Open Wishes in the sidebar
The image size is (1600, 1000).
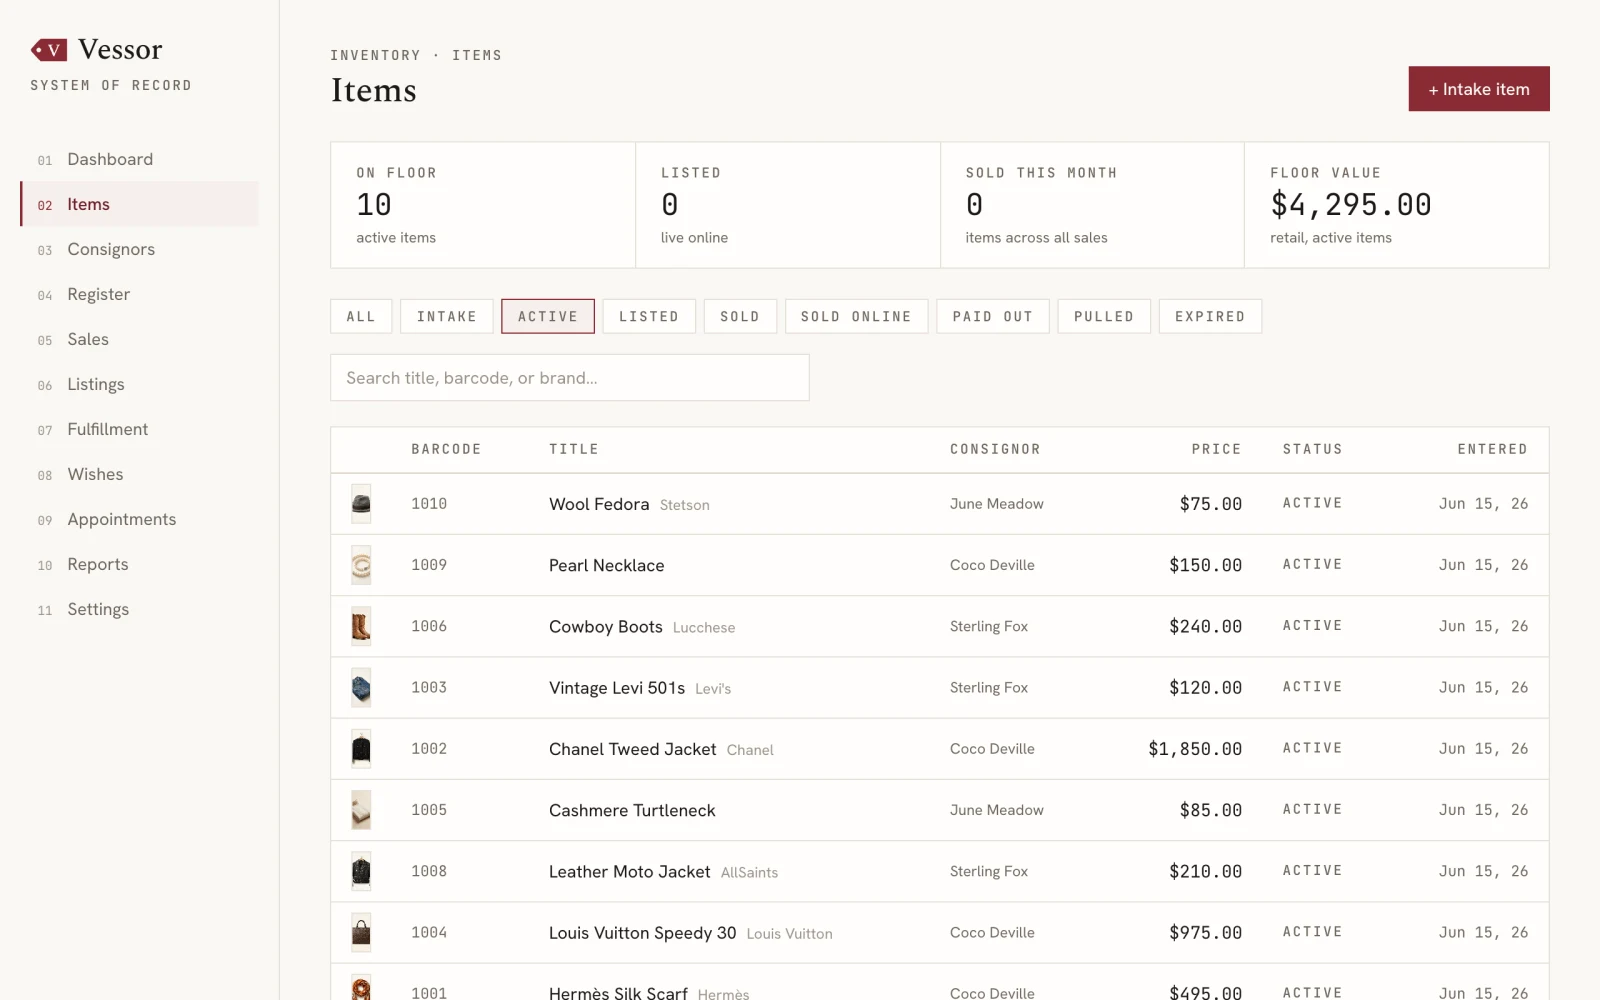click(x=139, y=474)
